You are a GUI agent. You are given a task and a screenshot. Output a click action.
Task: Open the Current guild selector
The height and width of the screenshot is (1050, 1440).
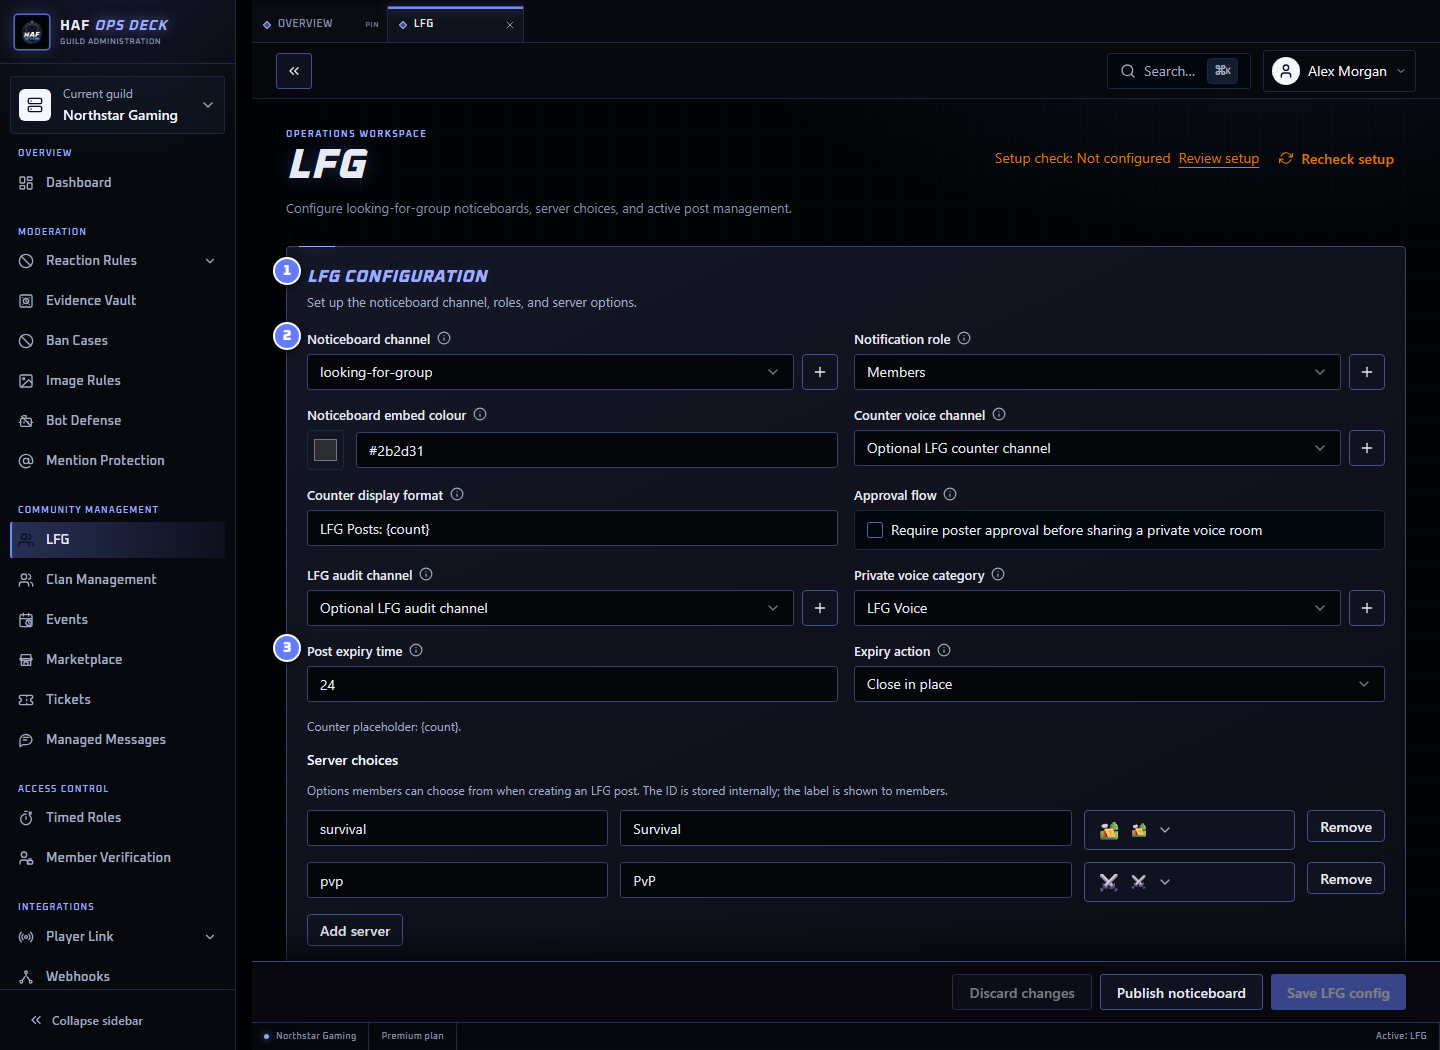[117, 105]
